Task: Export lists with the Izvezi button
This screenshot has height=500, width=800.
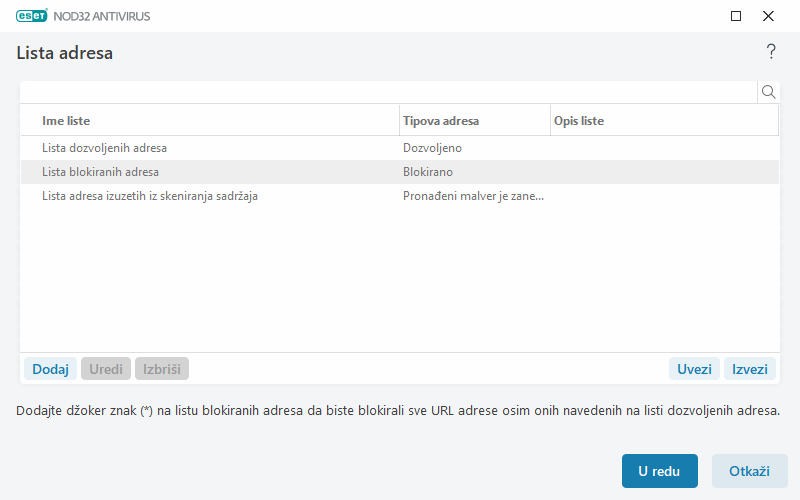Action: 750,369
